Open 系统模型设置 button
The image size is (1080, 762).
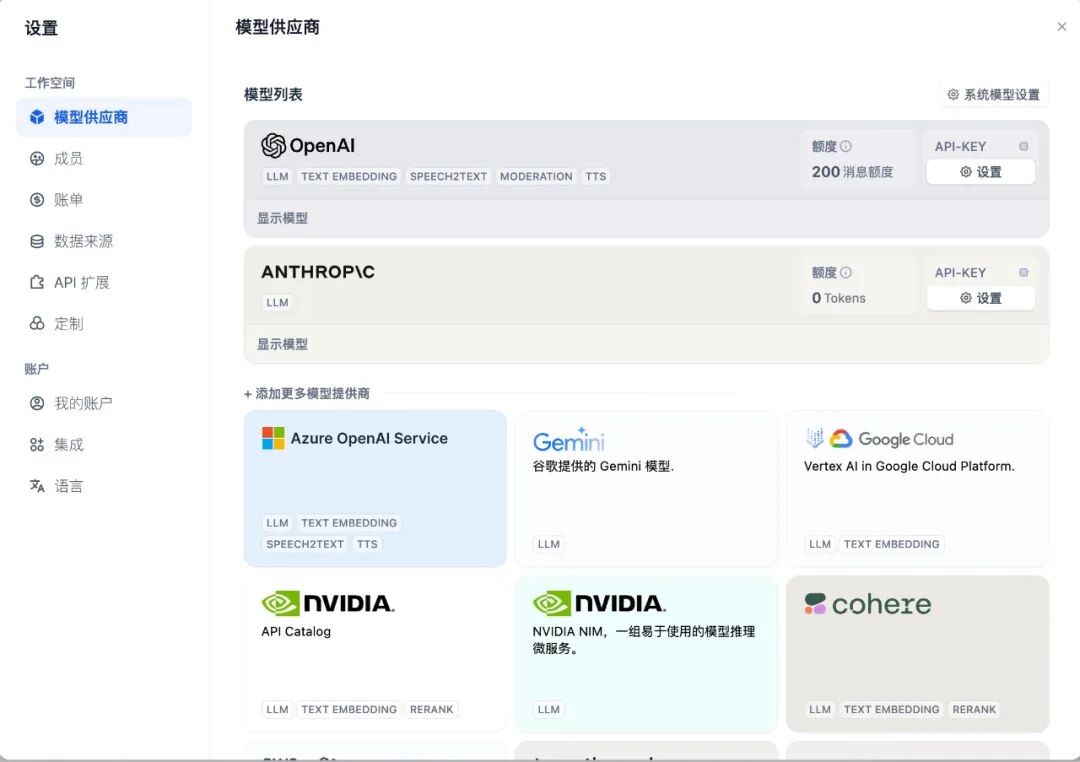click(994, 95)
